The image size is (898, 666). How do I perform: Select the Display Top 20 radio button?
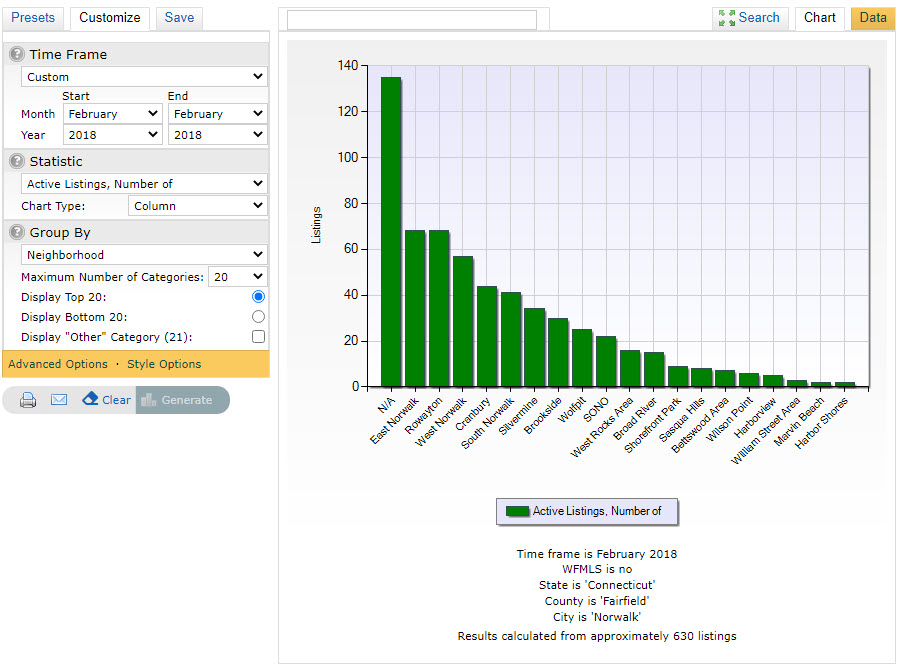coord(258,297)
